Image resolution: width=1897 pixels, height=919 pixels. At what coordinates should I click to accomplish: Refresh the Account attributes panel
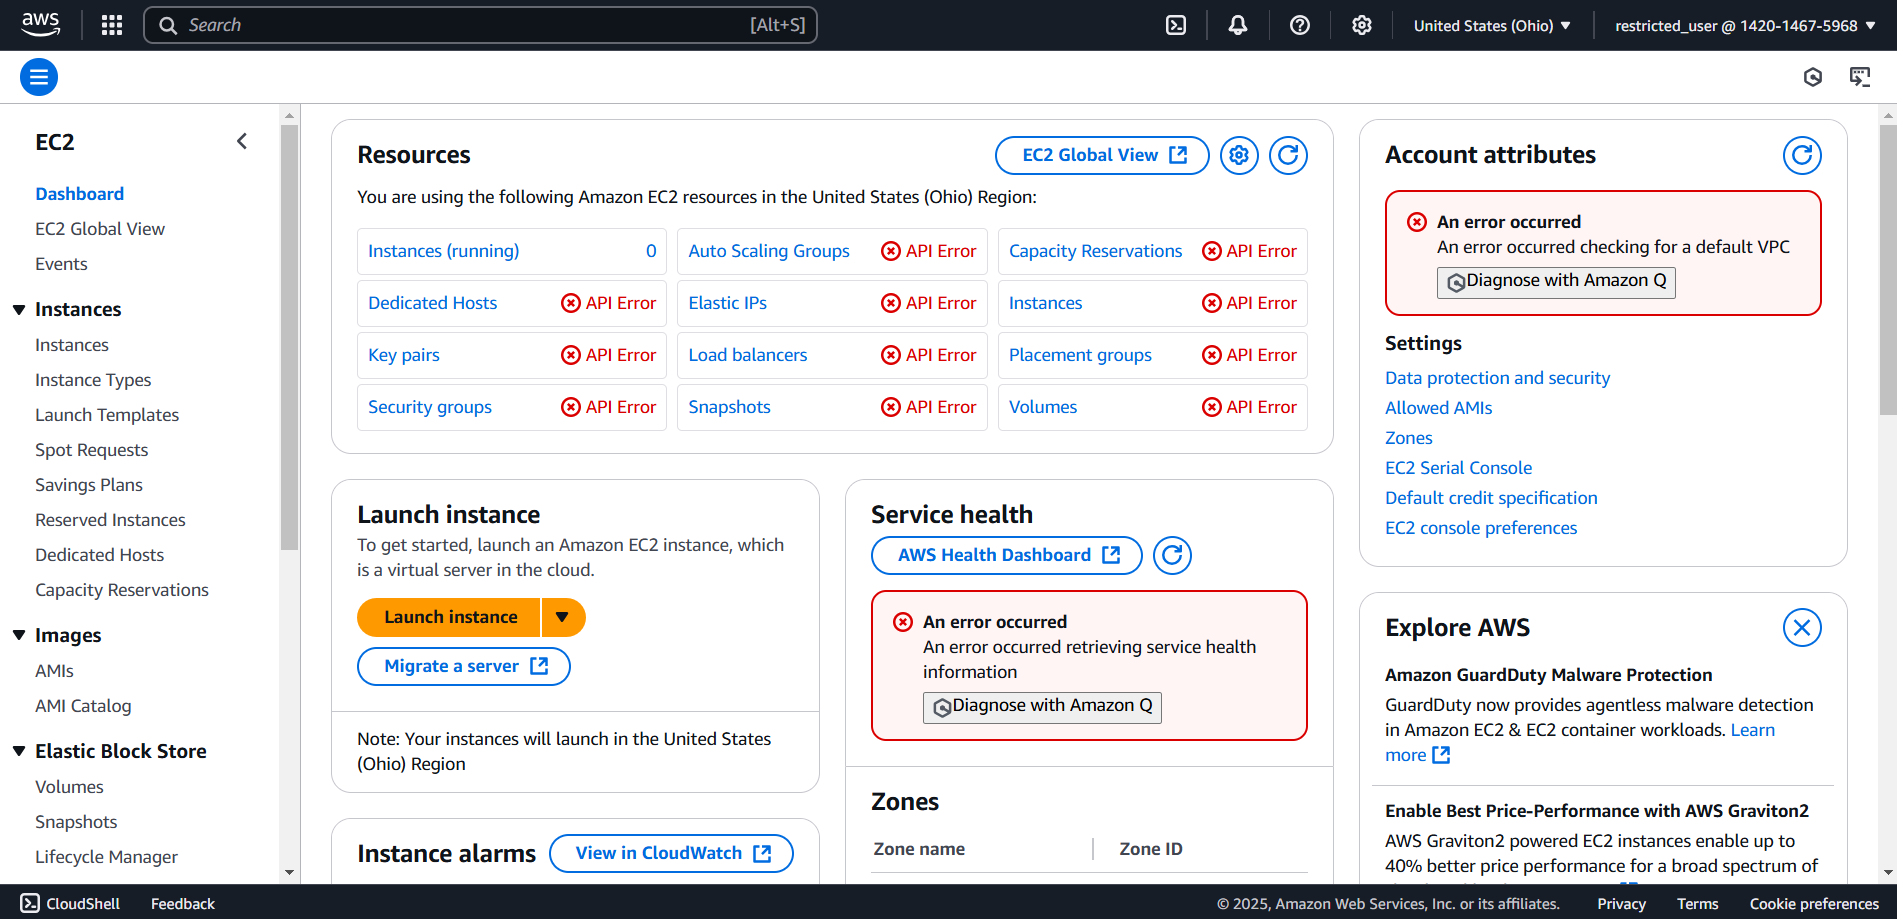point(1802,155)
